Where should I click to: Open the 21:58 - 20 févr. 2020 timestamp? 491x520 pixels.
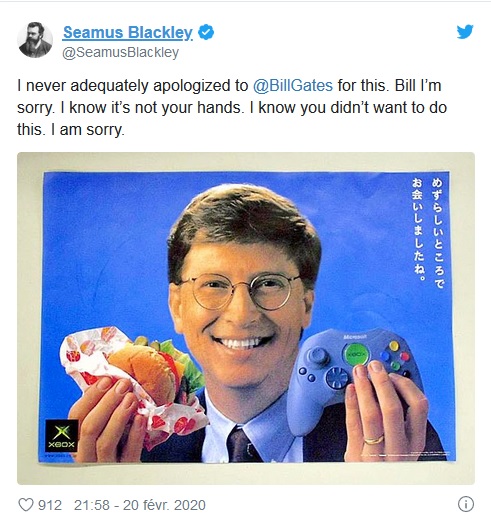[140, 505]
